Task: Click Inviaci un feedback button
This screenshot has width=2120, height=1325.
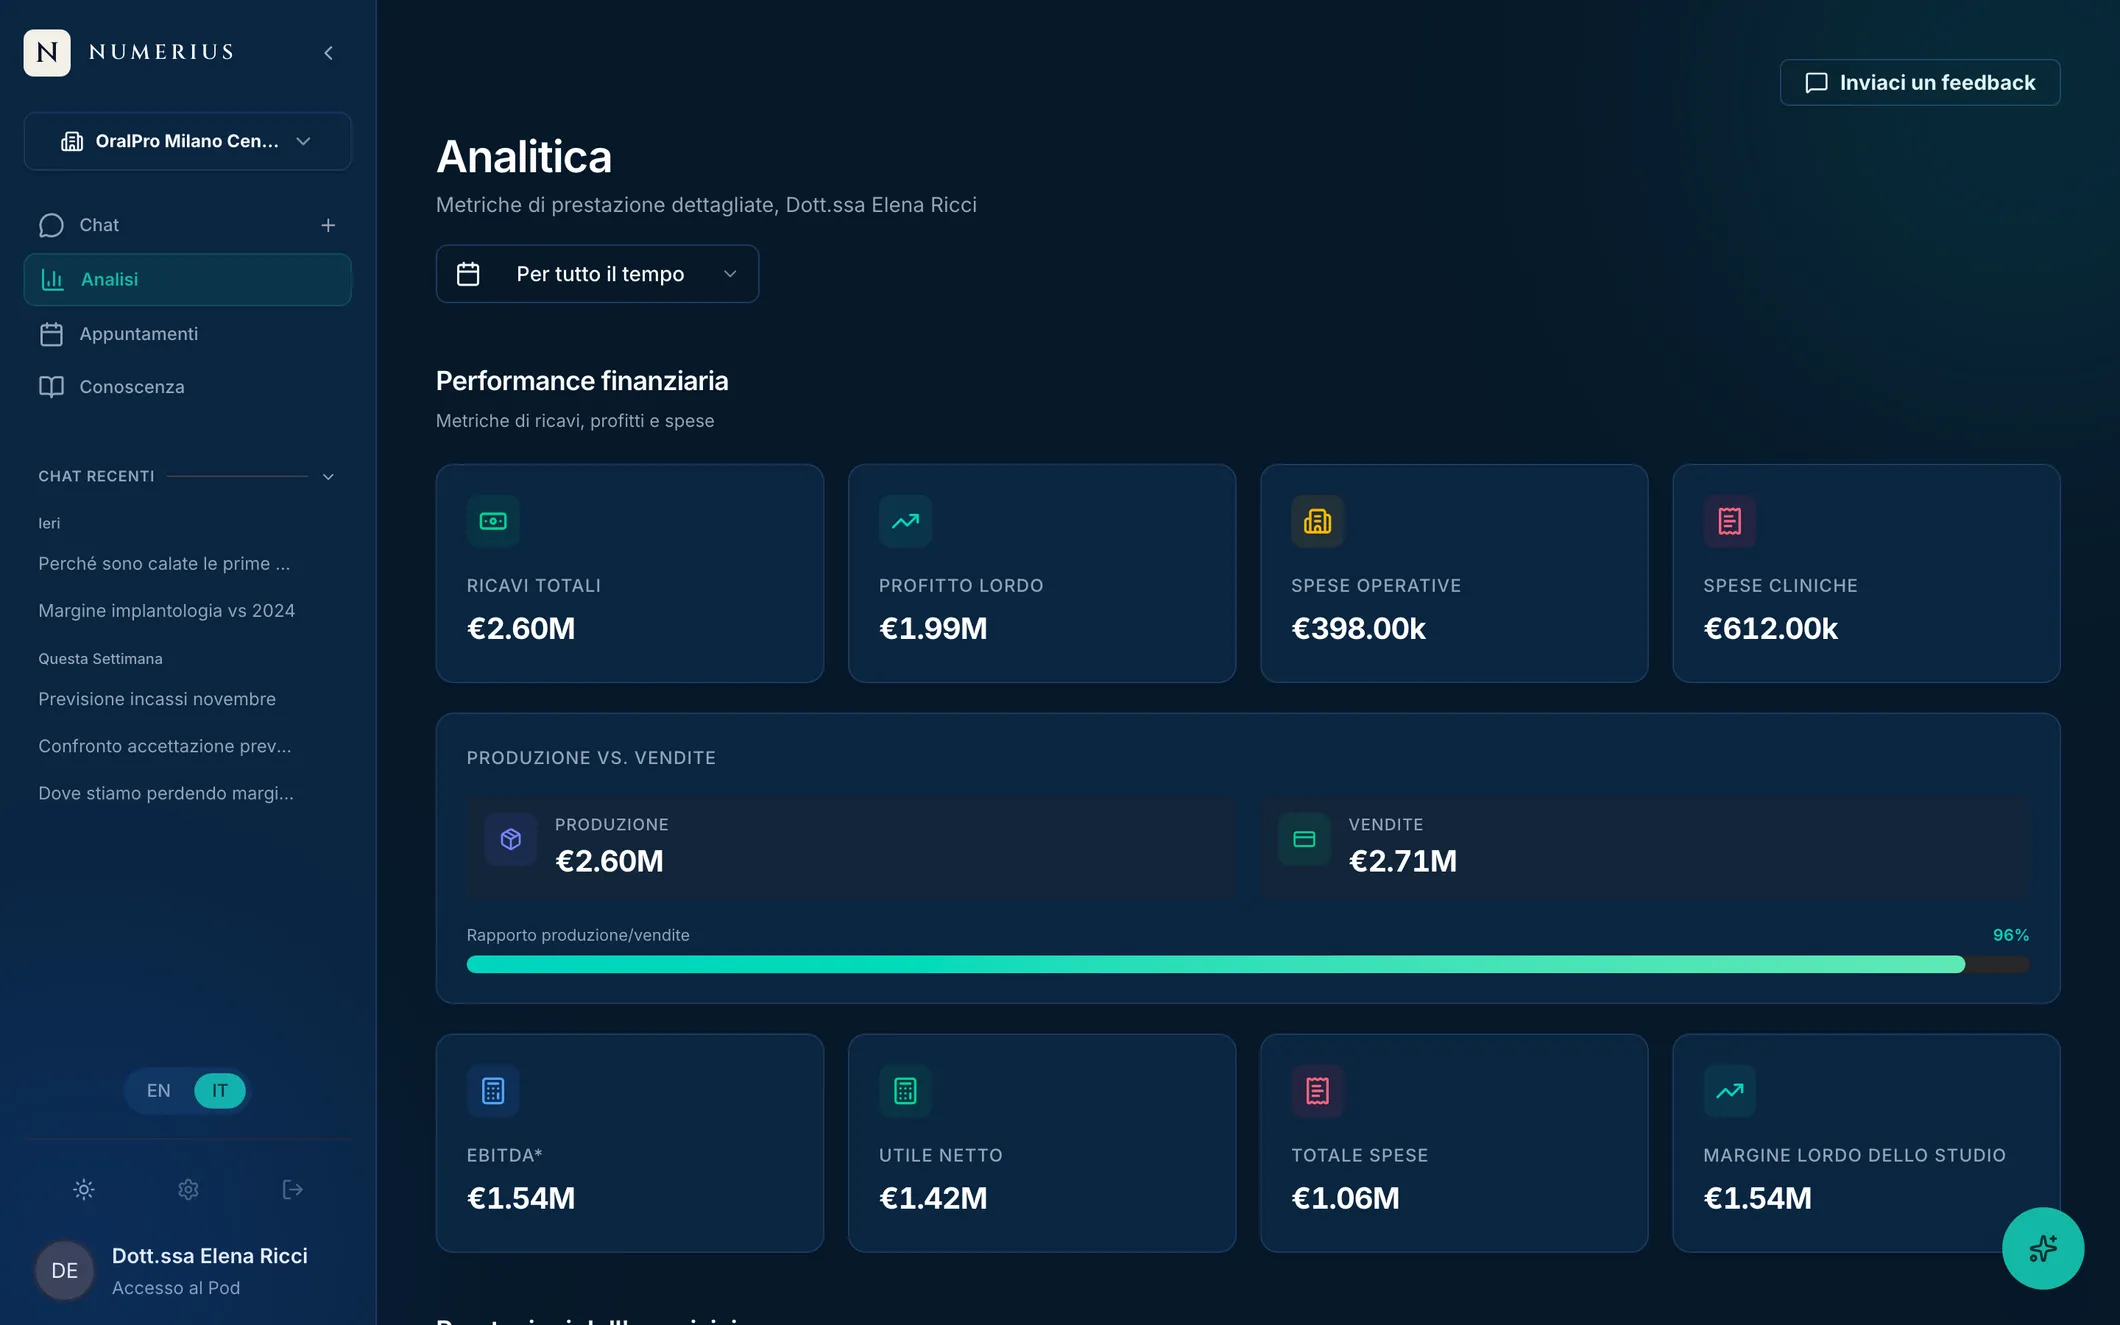Action: pyautogui.click(x=1920, y=83)
